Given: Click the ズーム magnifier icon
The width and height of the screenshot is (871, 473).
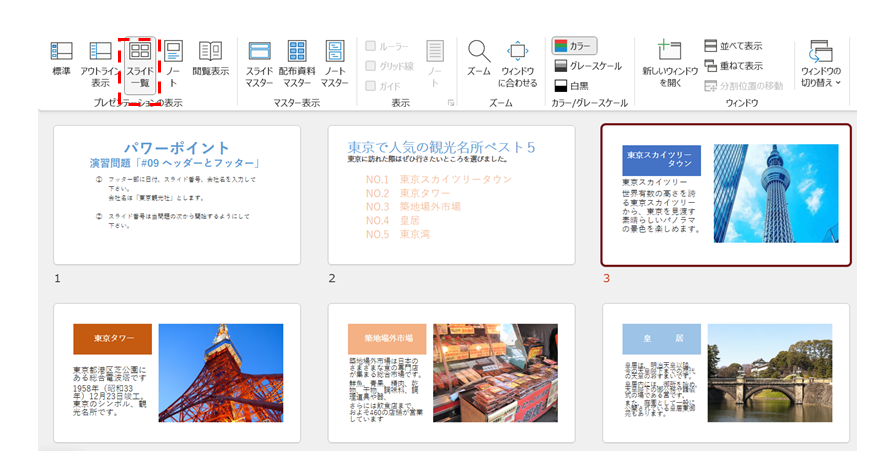Looking at the screenshot, I should (x=478, y=58).
